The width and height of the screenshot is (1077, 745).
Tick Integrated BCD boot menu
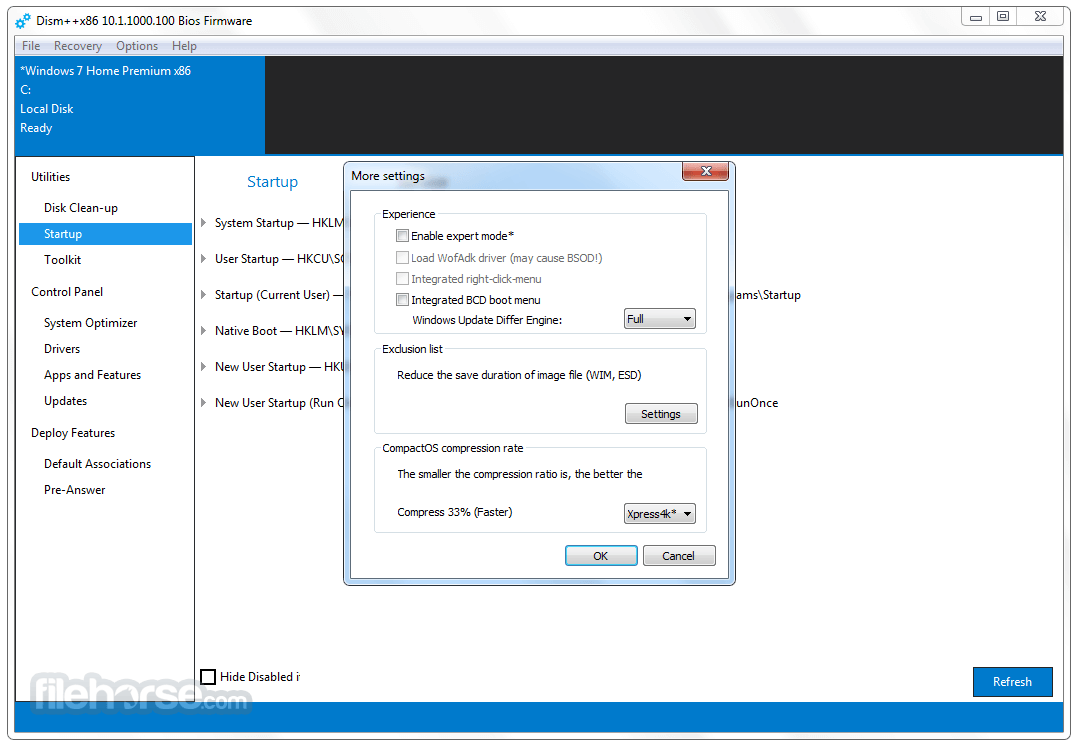click(x=403, y=299)
